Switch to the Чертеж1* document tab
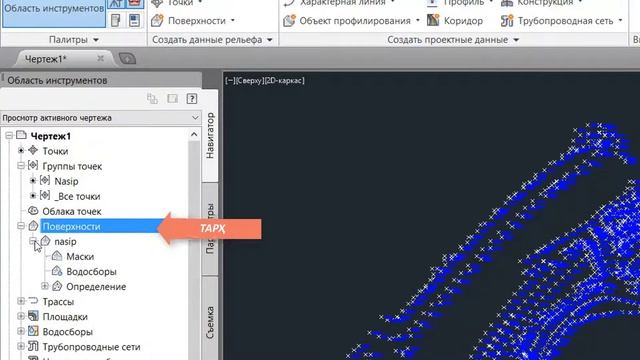Viewport: 640px width, 360px height. [x=45, y=59]
